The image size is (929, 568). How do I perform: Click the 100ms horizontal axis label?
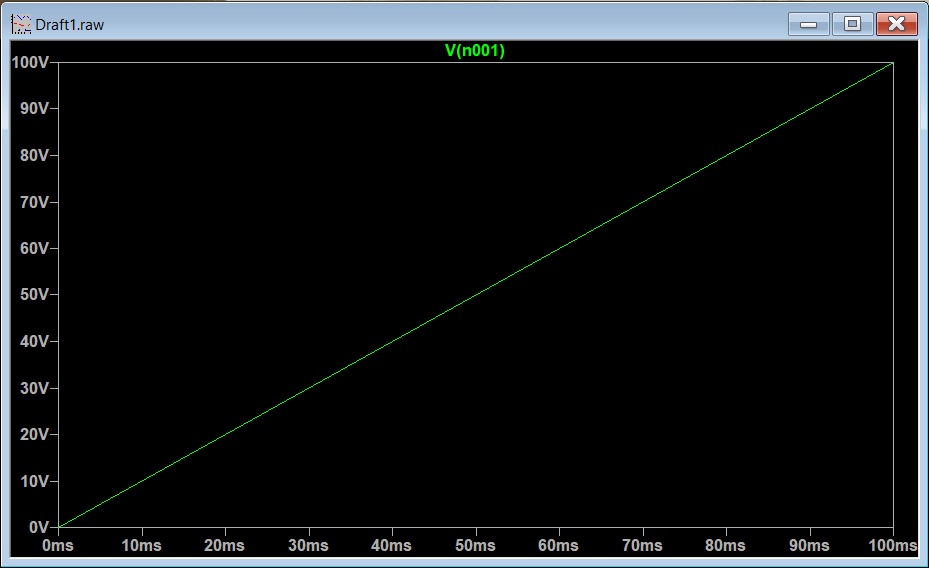coord(893,545)
